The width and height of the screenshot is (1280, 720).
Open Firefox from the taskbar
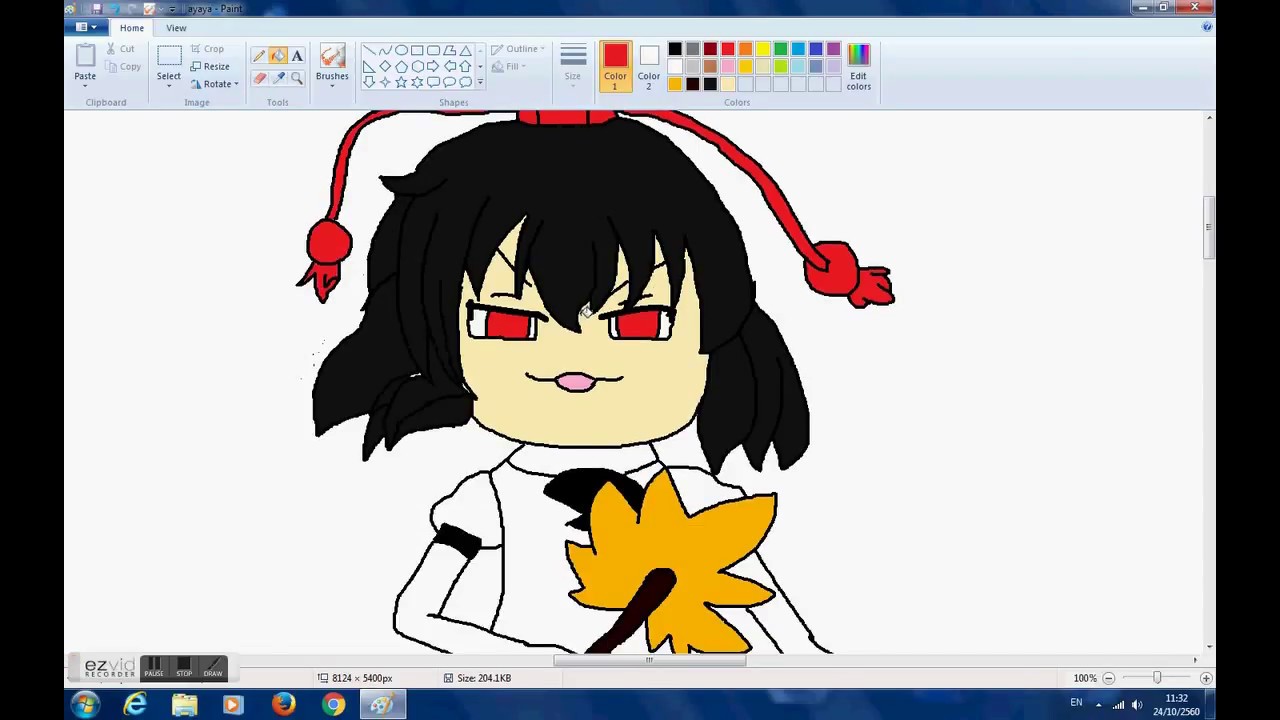point(283,705)
